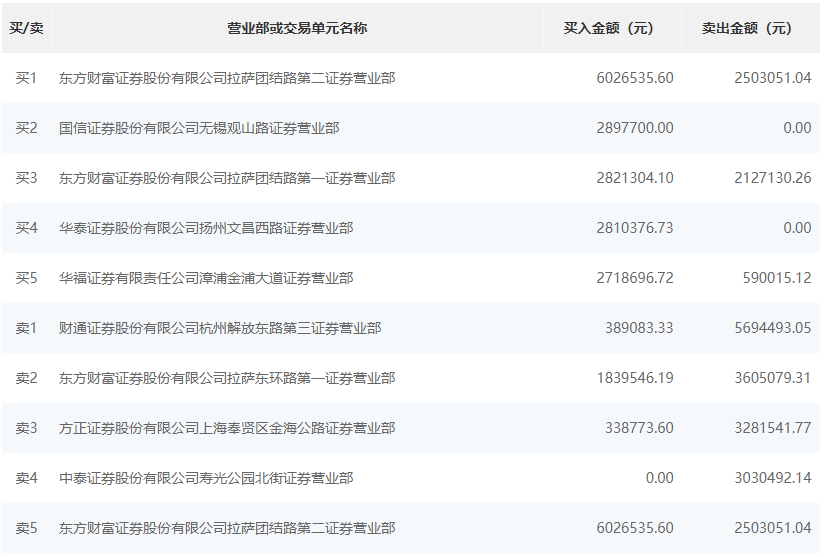Click 东方财富证券拉萨东环路第一证券营业部 name
This screenshot has width=825, height=557.
(x=227, y=378)
